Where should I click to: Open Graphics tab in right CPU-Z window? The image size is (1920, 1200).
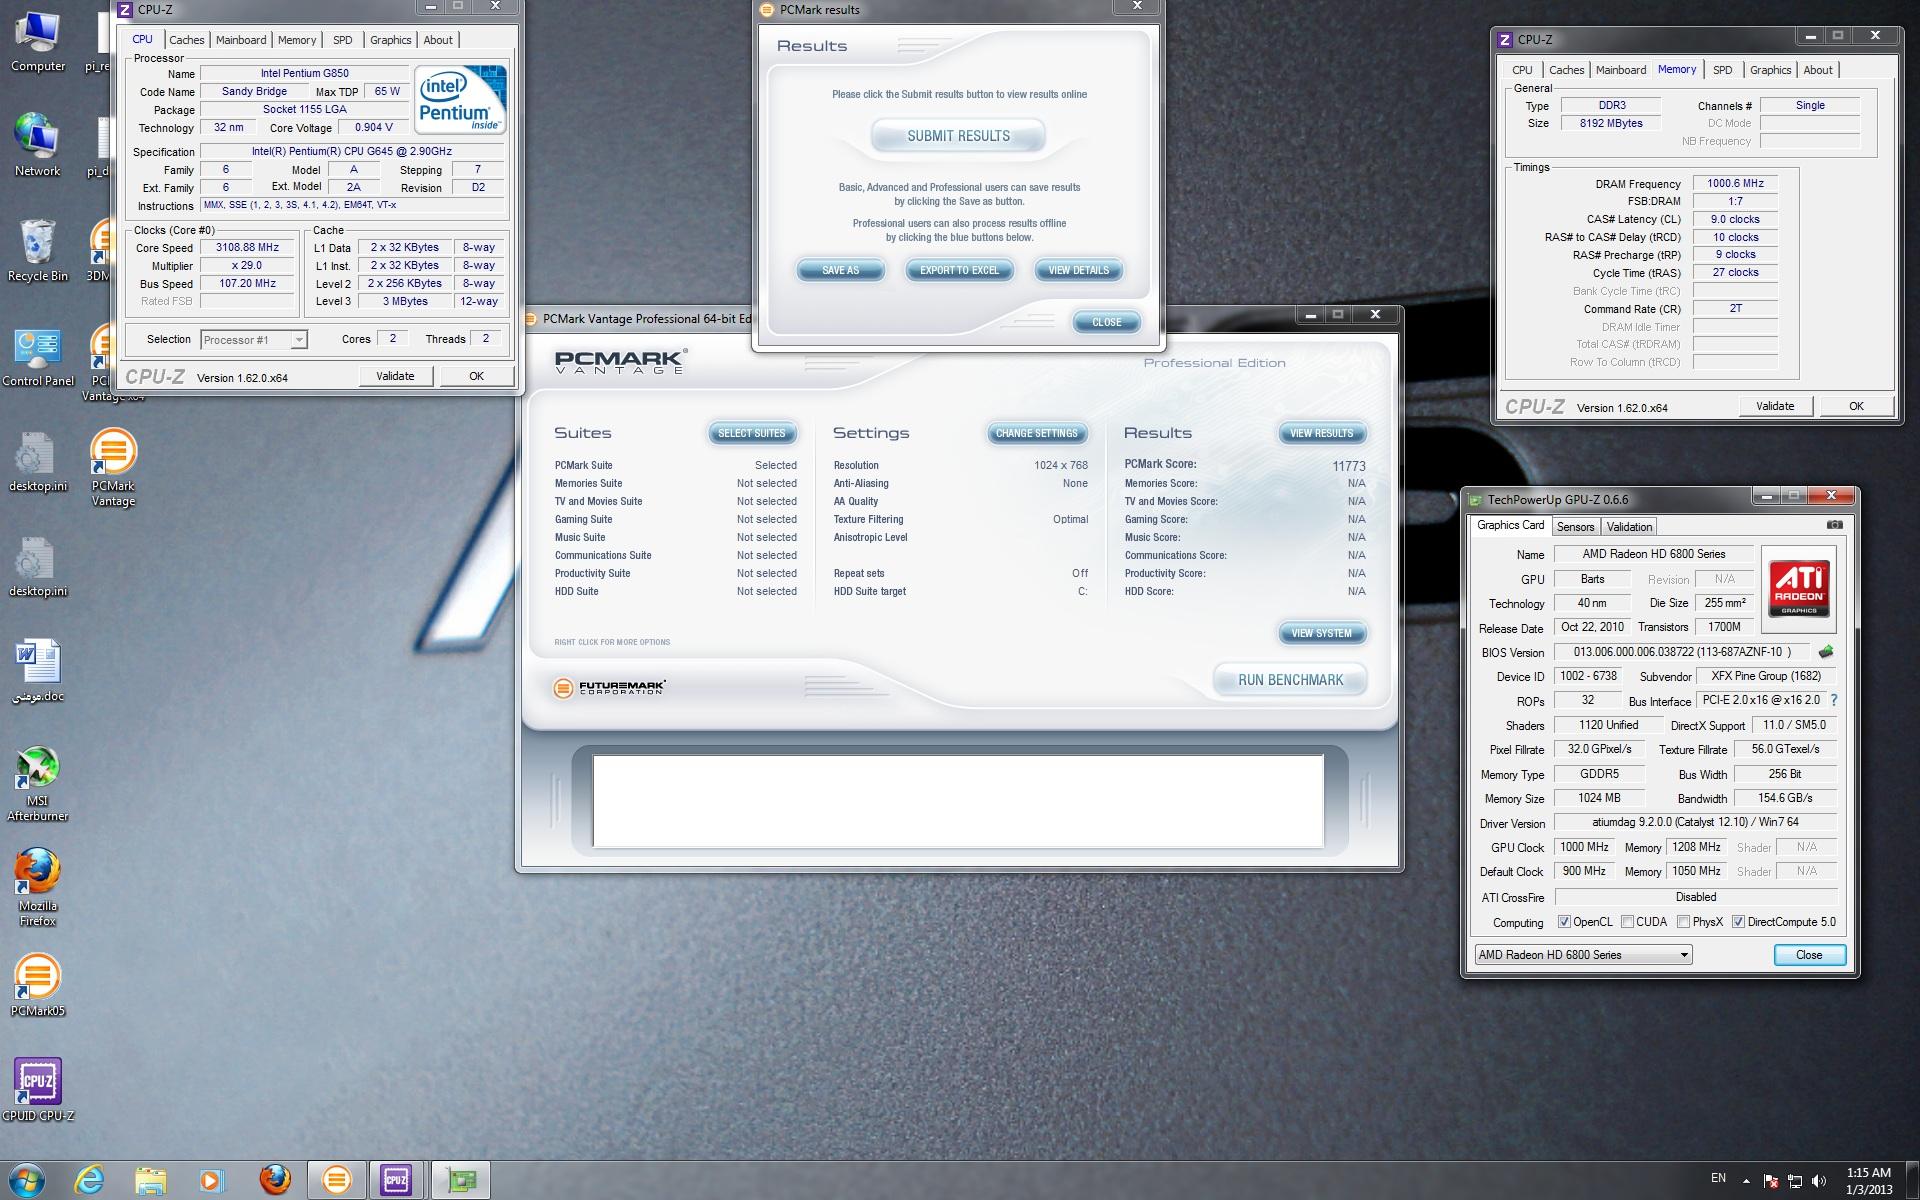pyautogui.click(x=1770, y=70)
